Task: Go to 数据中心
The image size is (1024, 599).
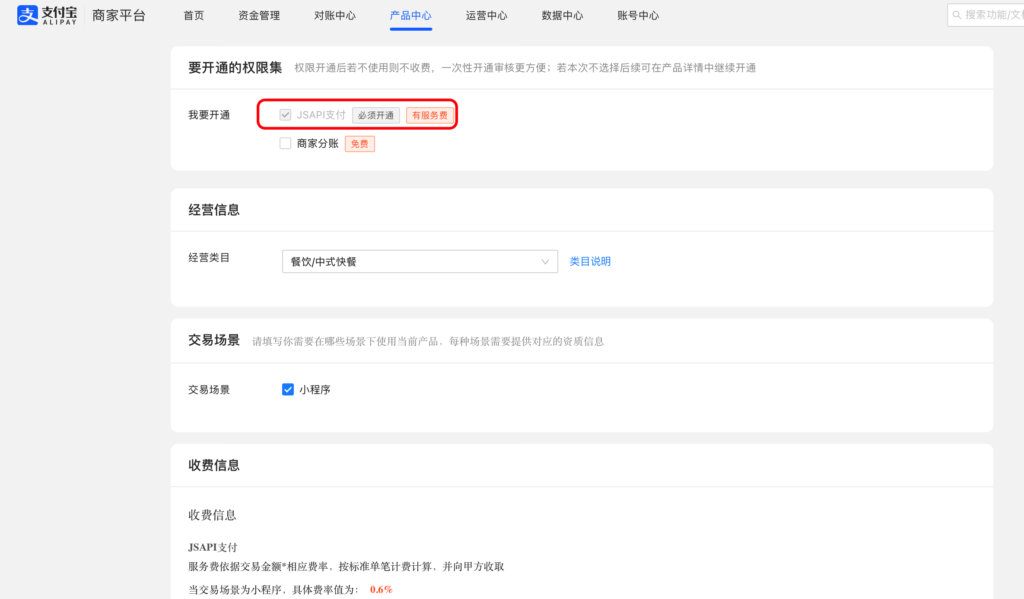Action: (562, 15)
